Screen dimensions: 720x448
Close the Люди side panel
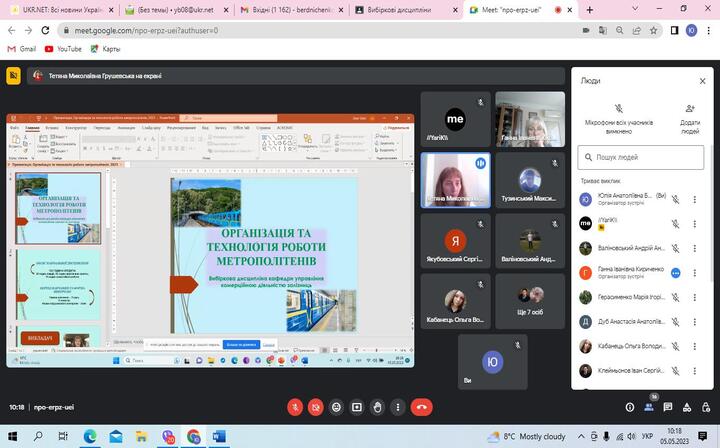(702, 81)
